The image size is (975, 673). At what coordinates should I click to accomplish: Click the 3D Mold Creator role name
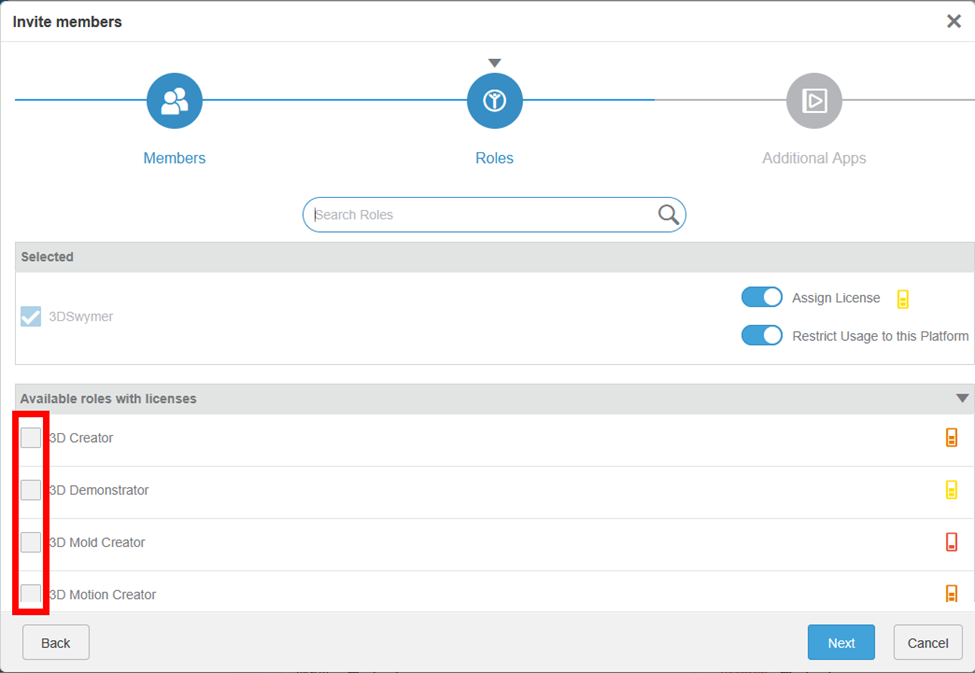[x=97, y=542]
